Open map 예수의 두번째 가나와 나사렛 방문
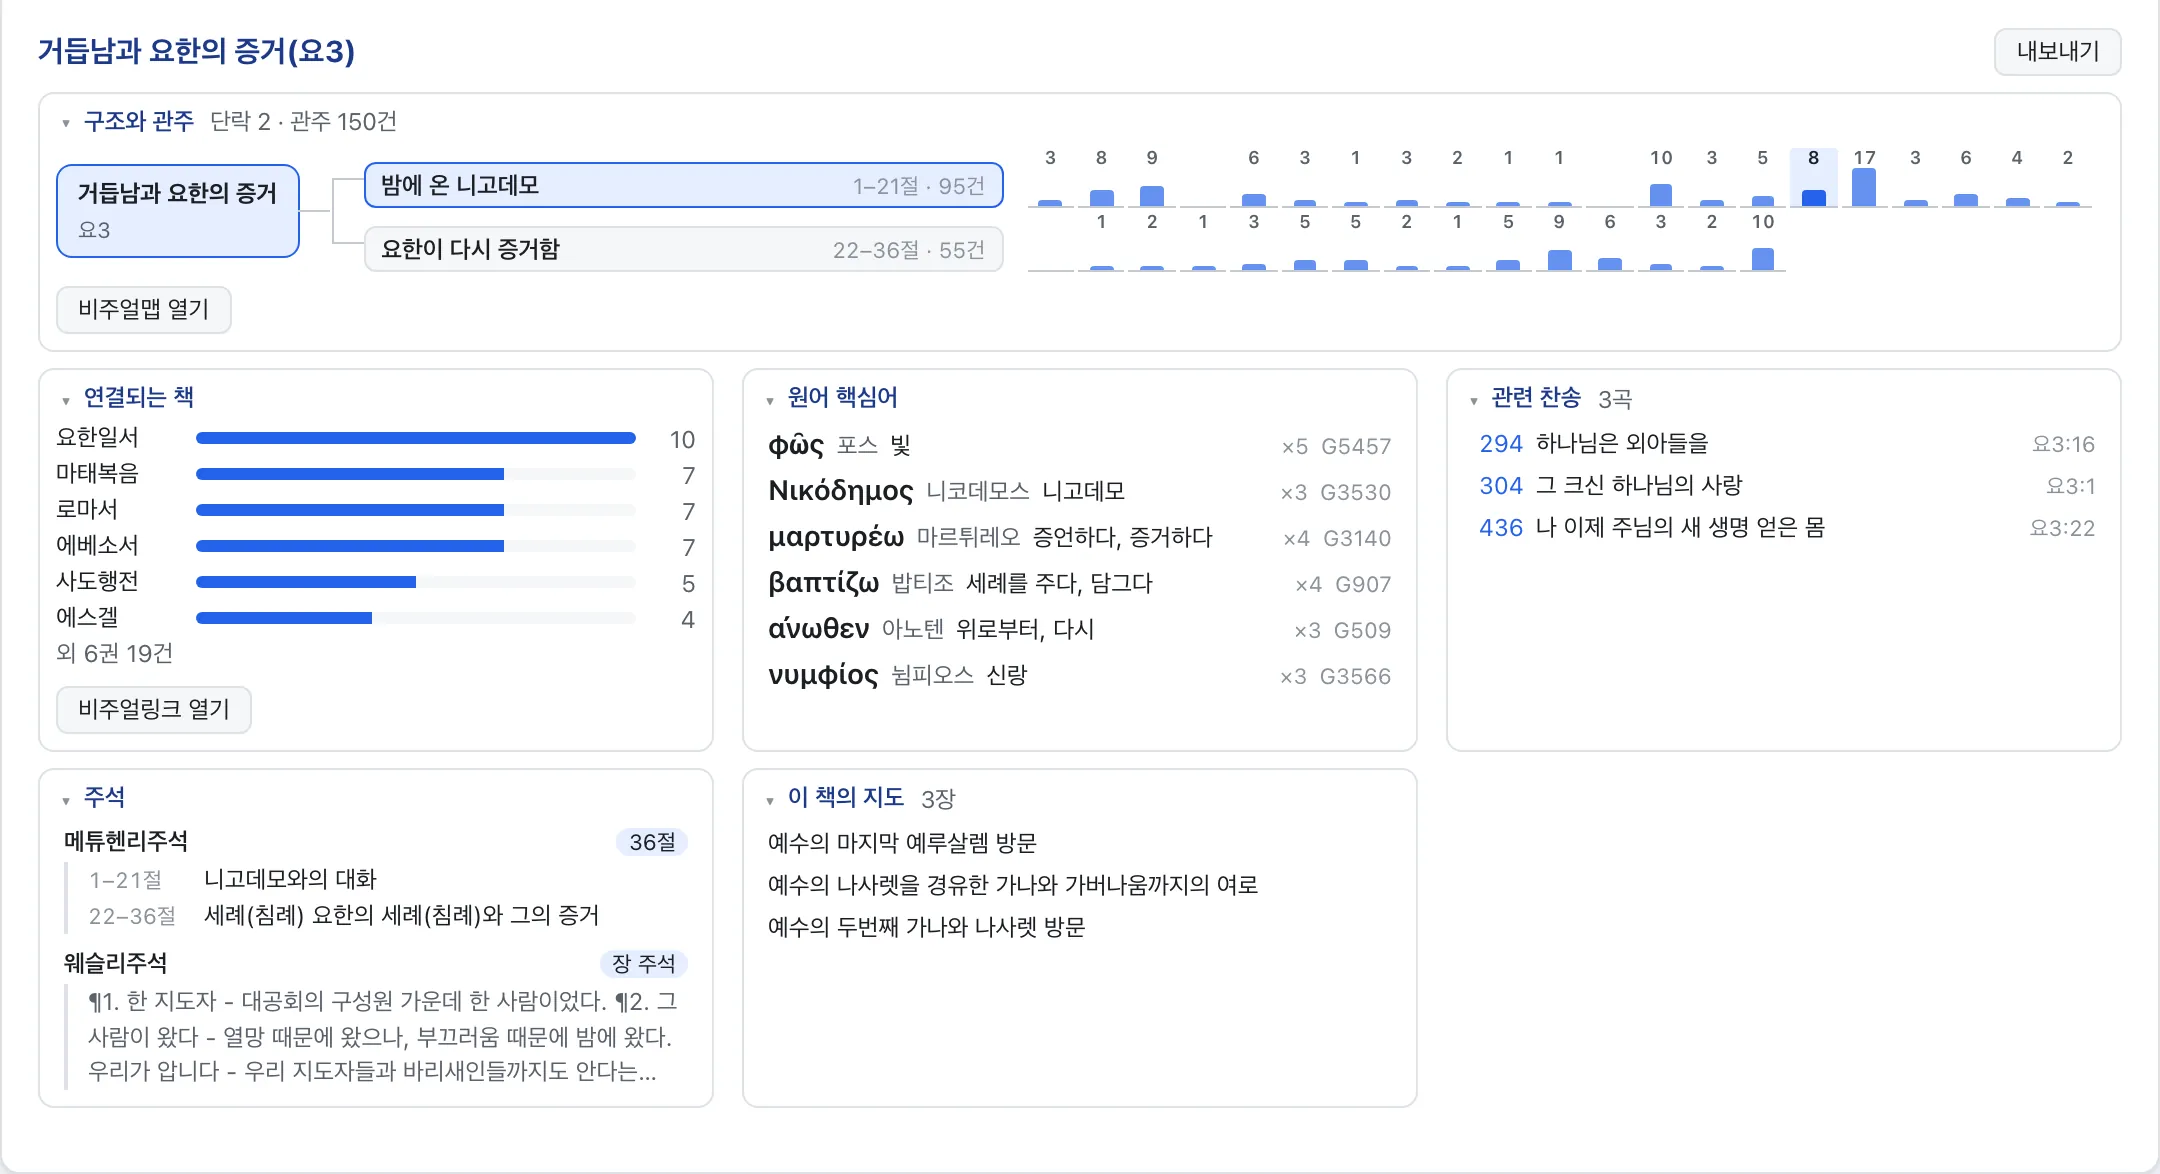This screenshot has height=1174, width=2160. (x=926, y=927)
